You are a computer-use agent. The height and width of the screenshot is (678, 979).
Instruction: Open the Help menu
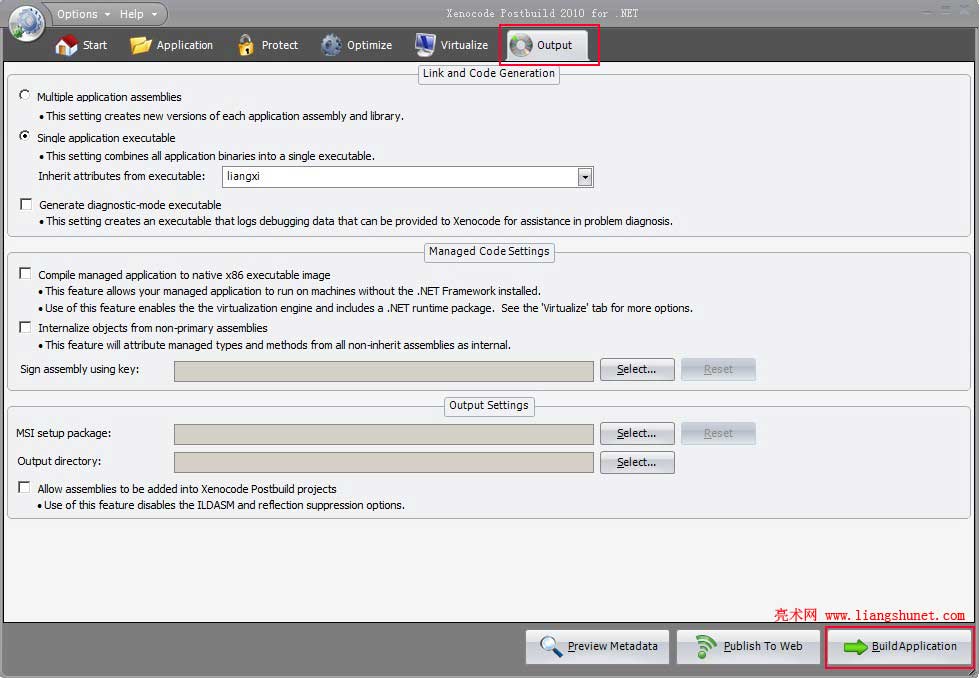point(138,14)
